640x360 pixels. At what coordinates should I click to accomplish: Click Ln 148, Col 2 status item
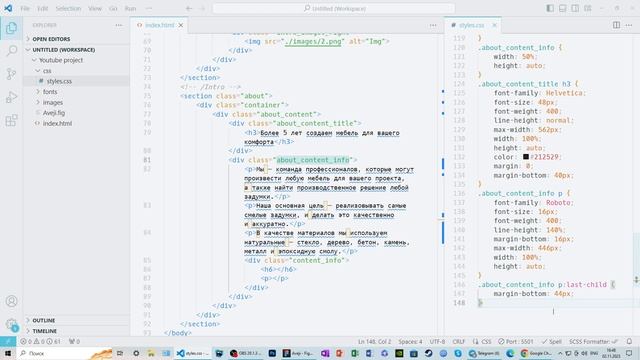click(374, 341)
